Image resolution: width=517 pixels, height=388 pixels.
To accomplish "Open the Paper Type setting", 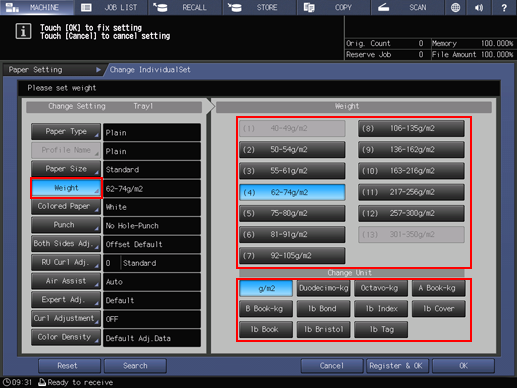I will pyautogui.click(x=66, y=132).
